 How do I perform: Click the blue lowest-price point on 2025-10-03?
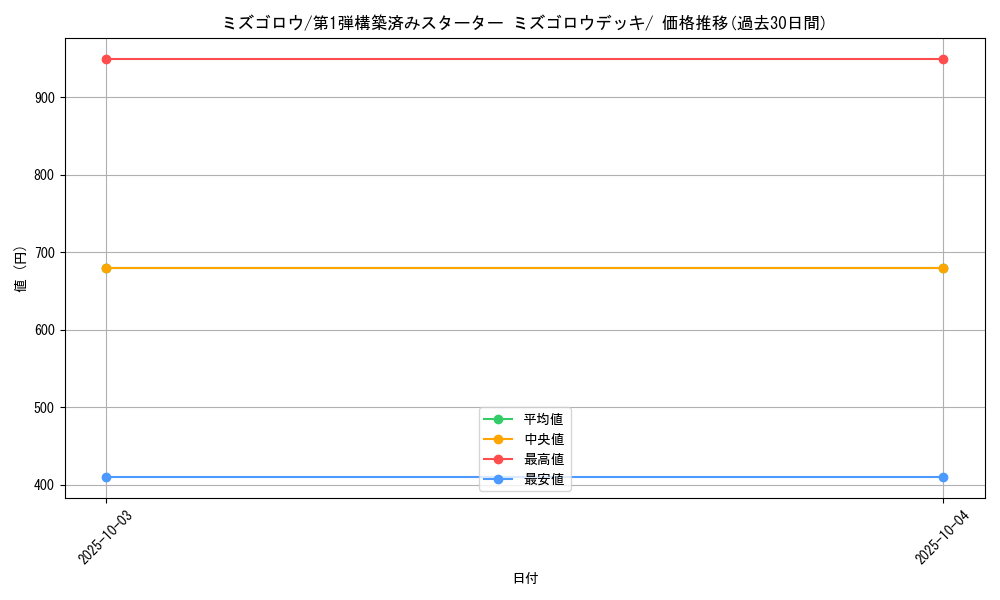tap(106, 477)
